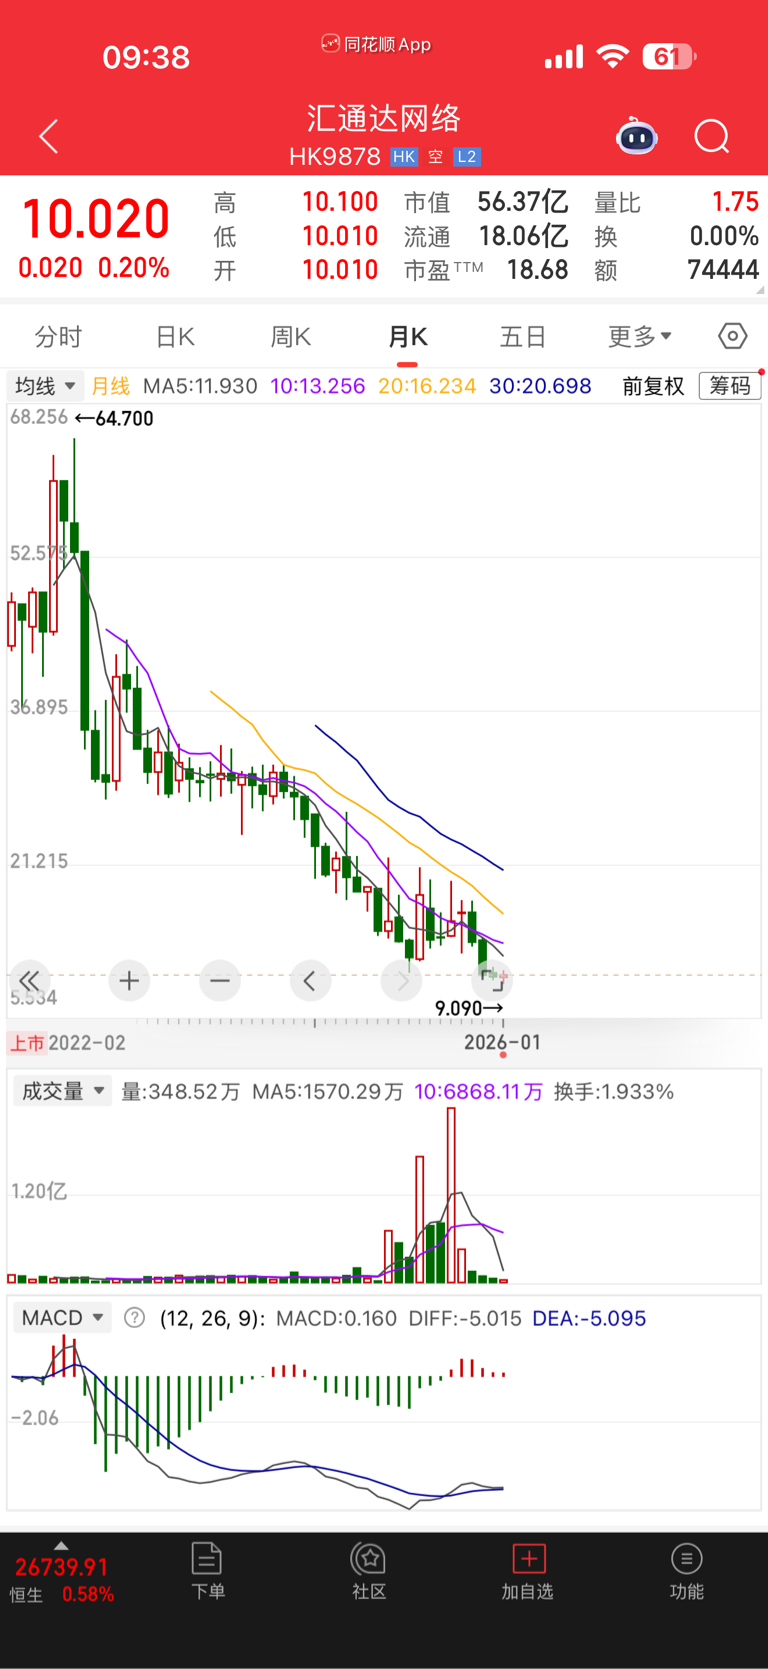
Task: Tap the search magnifier icon
Action: [x=712, y=136]
